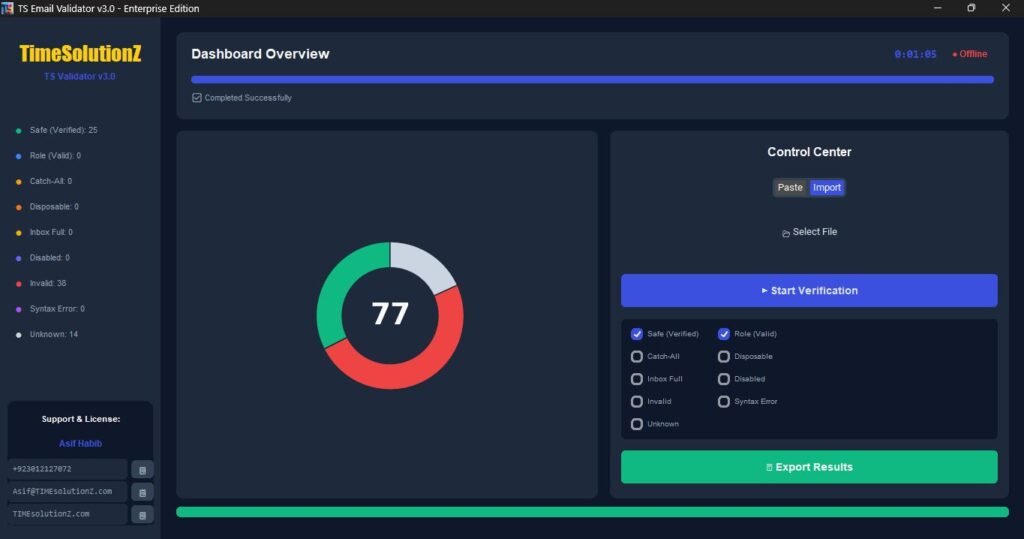Enable the Disposable checkbox

click(724, 356)
